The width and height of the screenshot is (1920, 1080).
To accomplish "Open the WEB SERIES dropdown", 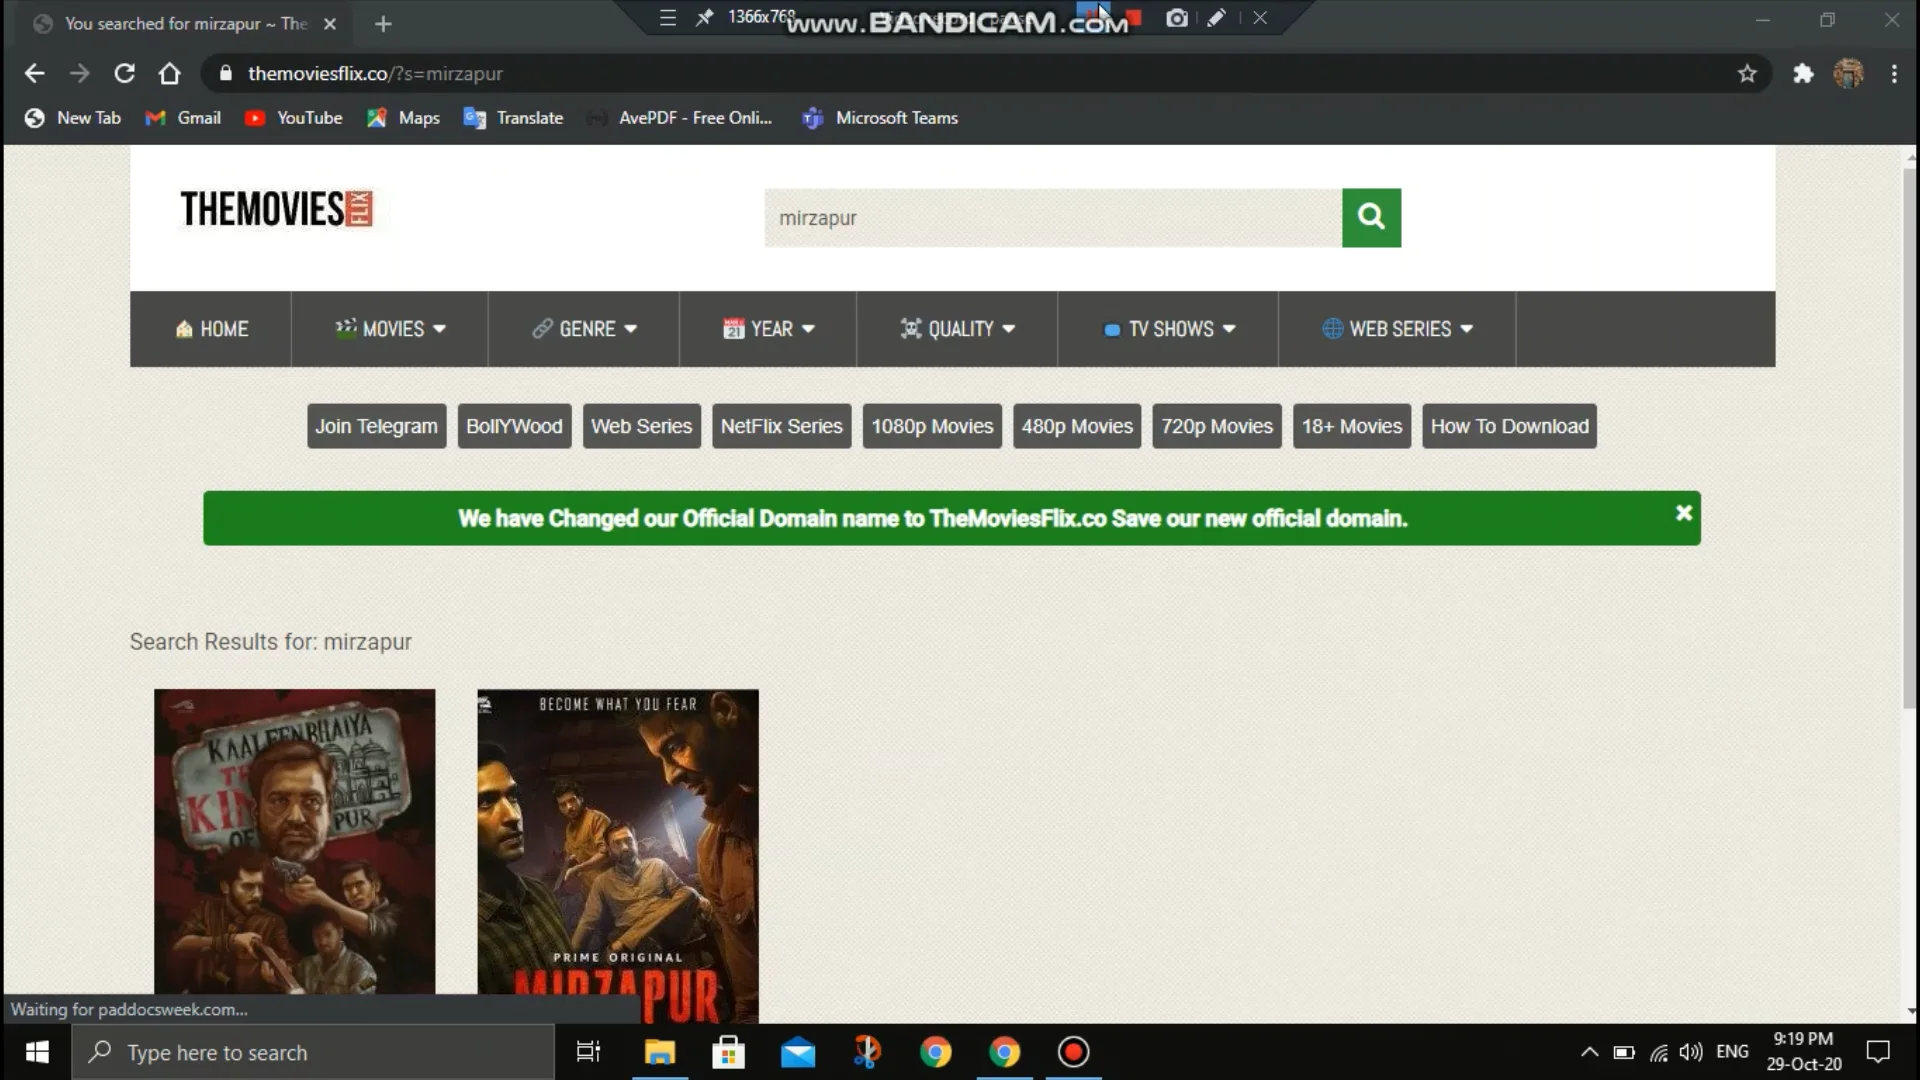I will pyautogui.click(x=1397, y=329).
